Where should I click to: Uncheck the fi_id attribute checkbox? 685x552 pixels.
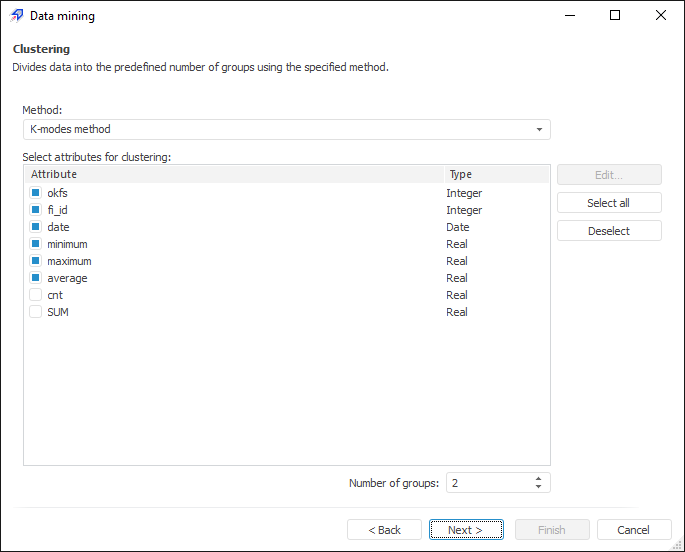point(36,210)
